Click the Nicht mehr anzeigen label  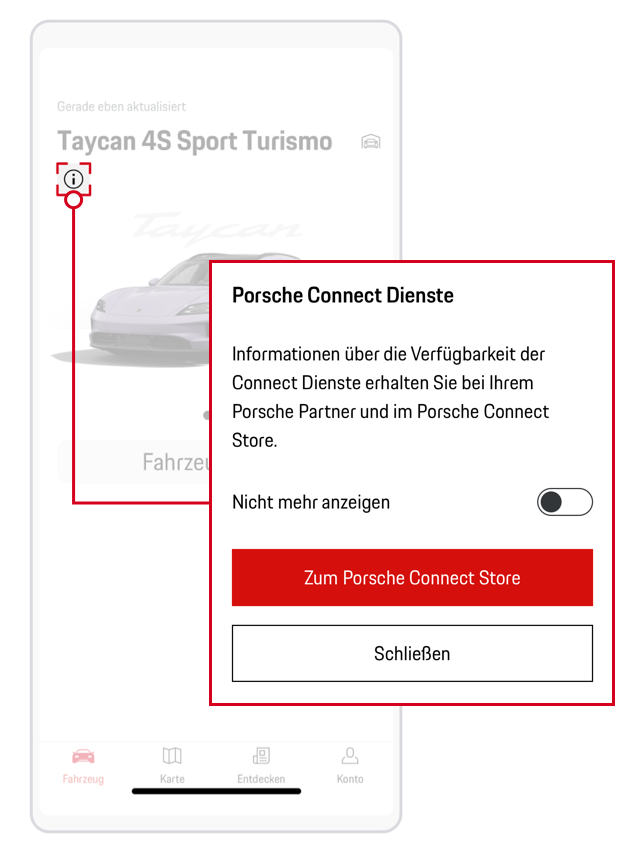tap(311, 502)
